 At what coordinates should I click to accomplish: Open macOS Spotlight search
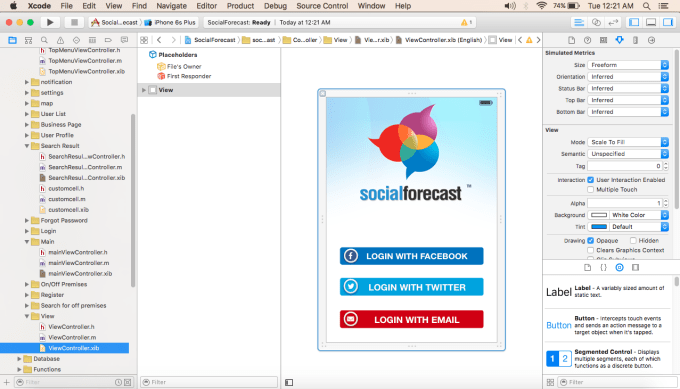pos(646,6)
